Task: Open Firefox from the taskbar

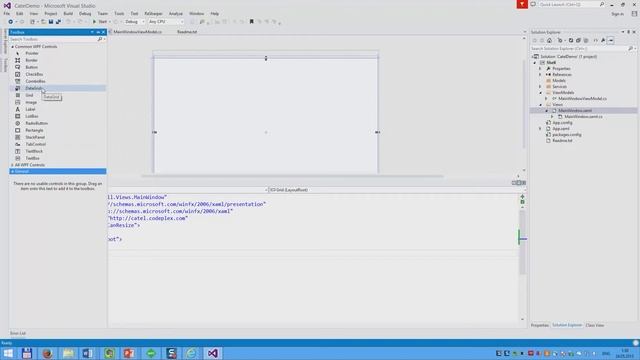Action: [47, 353]
